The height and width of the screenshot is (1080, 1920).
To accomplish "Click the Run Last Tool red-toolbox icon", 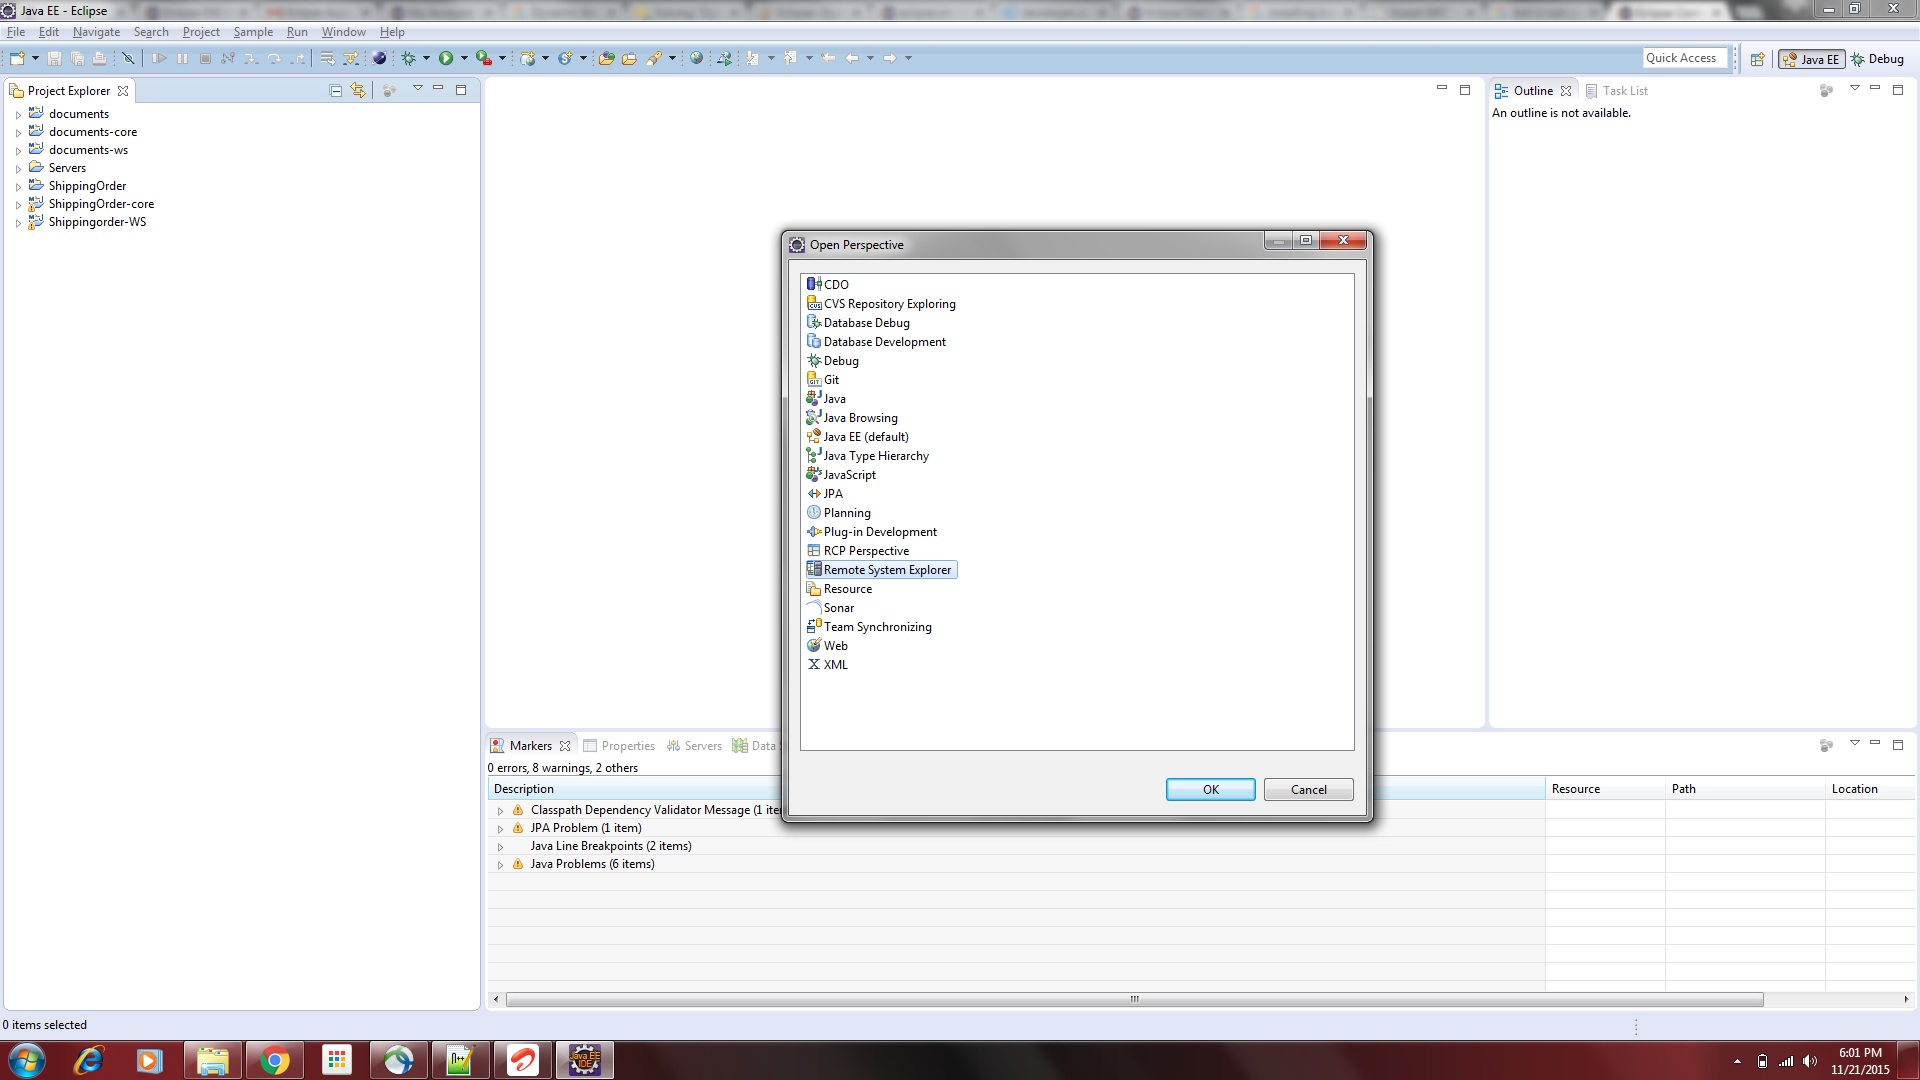I will [x=484, y=58].
